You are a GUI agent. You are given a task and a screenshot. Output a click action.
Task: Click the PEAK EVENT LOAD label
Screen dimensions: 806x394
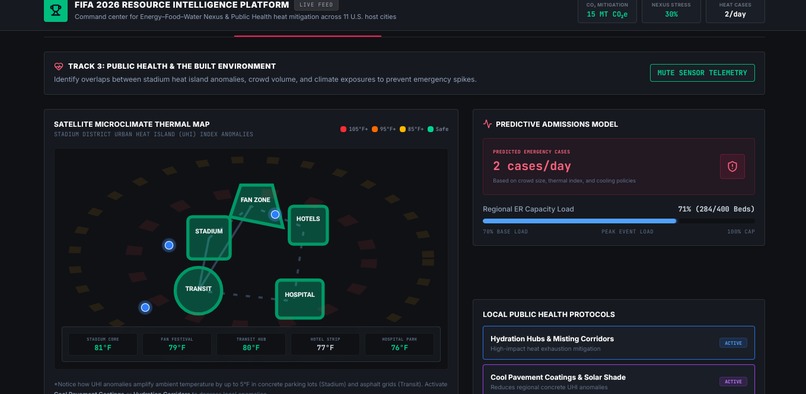click(627, 232)
